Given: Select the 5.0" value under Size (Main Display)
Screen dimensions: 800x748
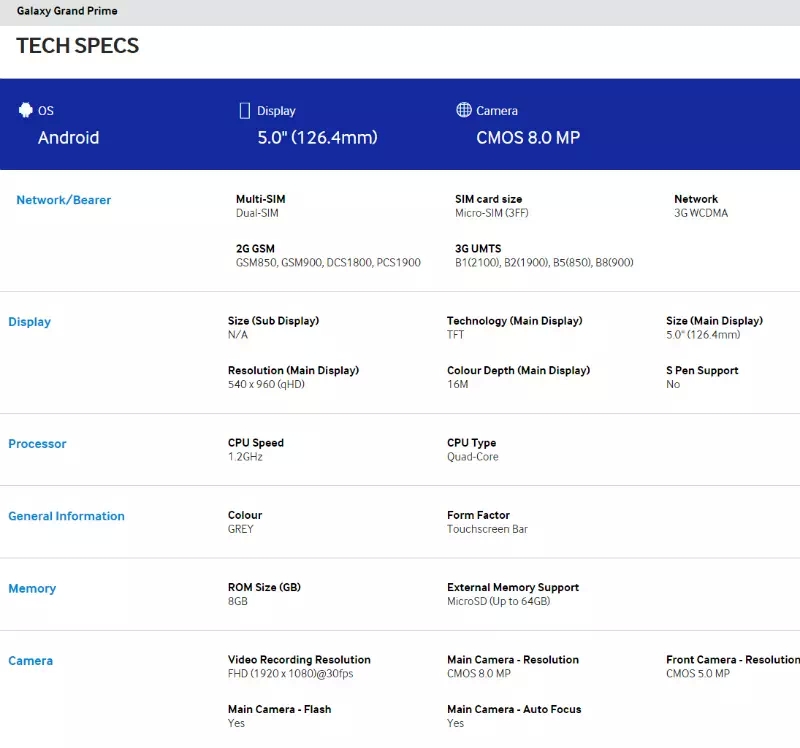Looking at the screenshot, I should [x=703, y=335].
